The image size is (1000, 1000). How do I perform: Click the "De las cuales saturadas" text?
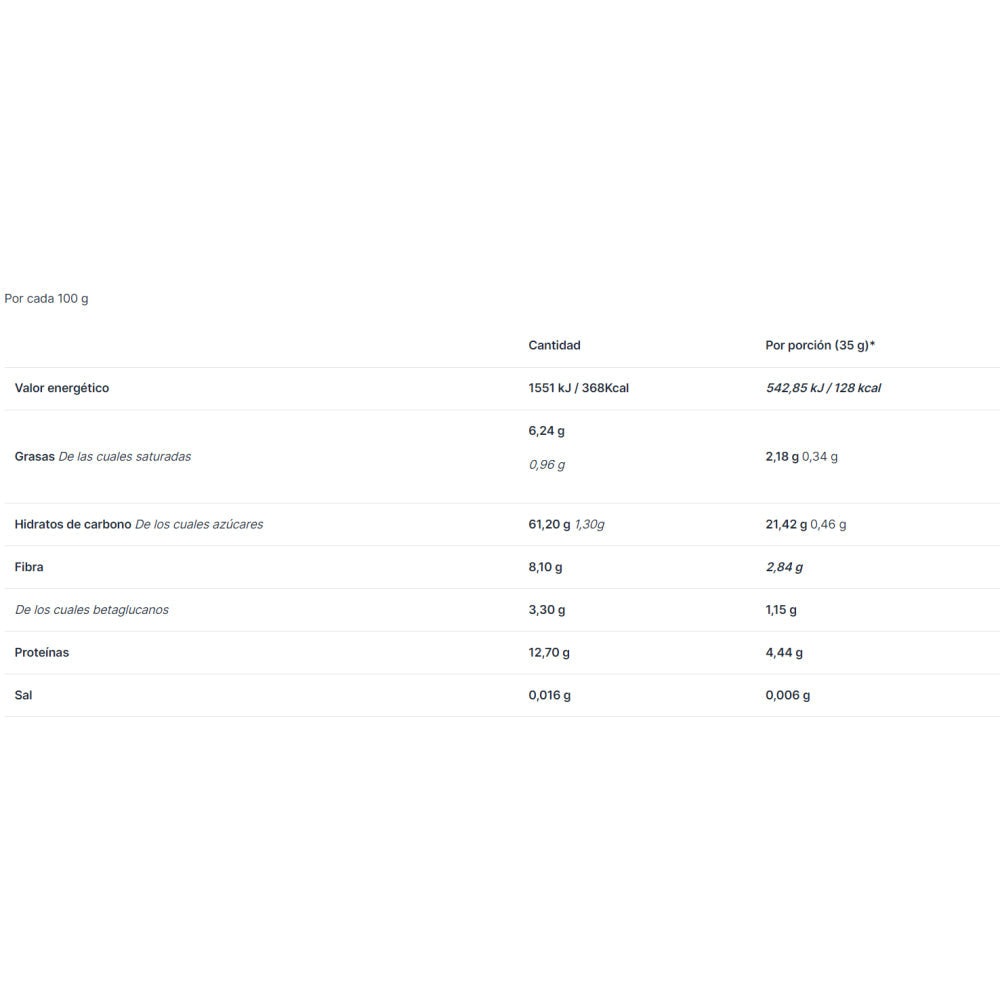125,456
